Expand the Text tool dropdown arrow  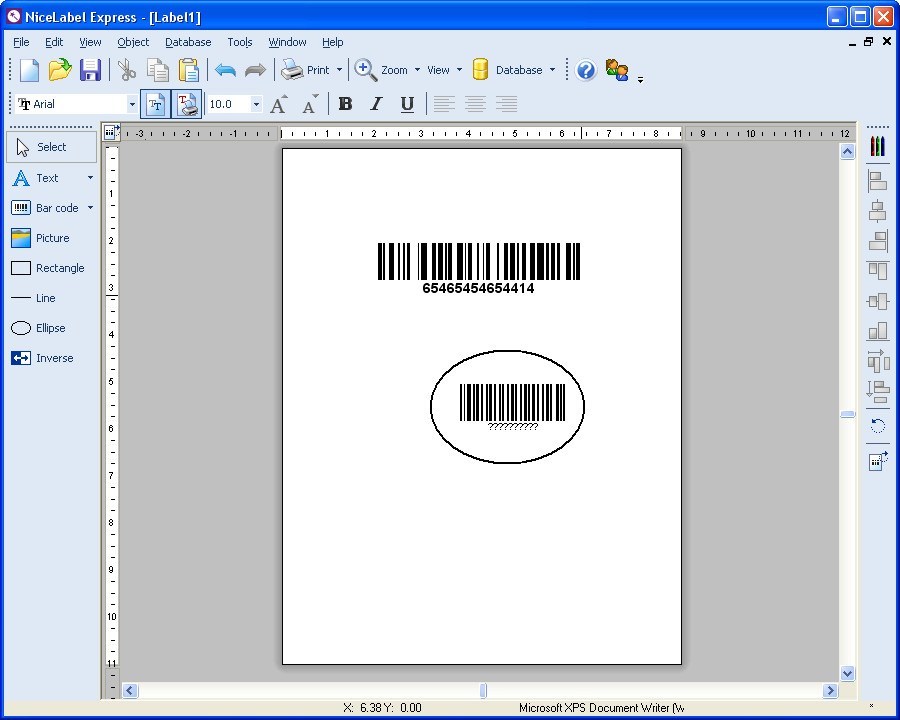click(90, 178)
